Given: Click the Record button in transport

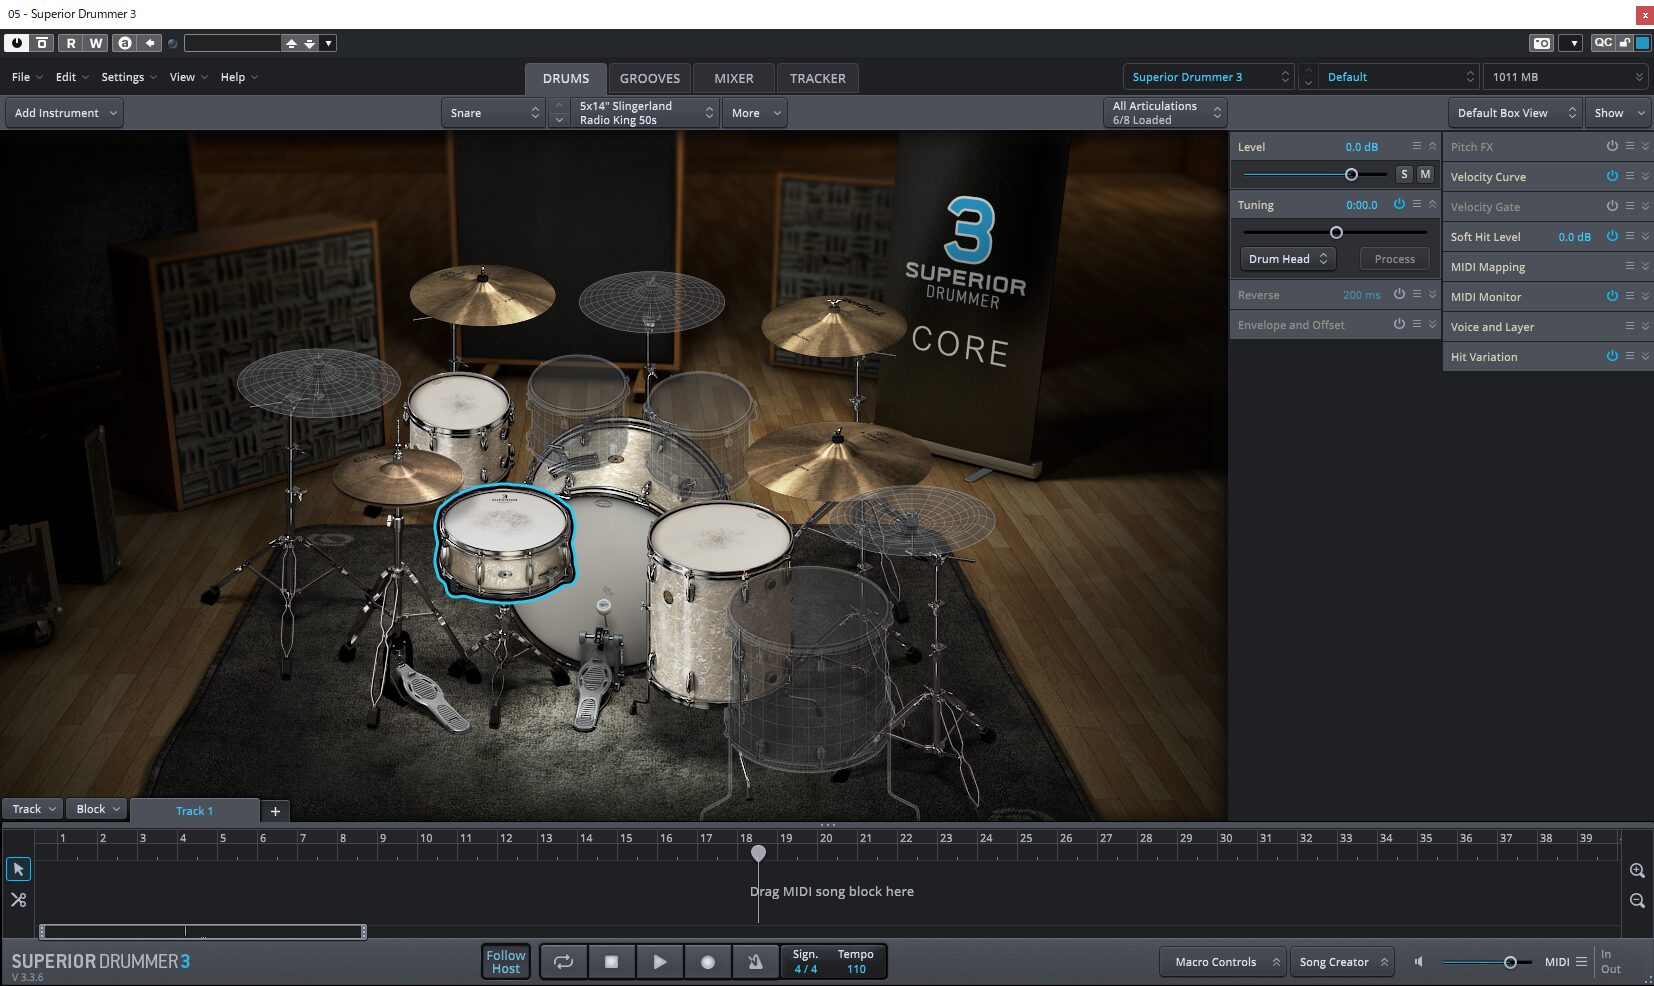Looking at the screenshot, I should pyautogui.click(x=707, y=962).
